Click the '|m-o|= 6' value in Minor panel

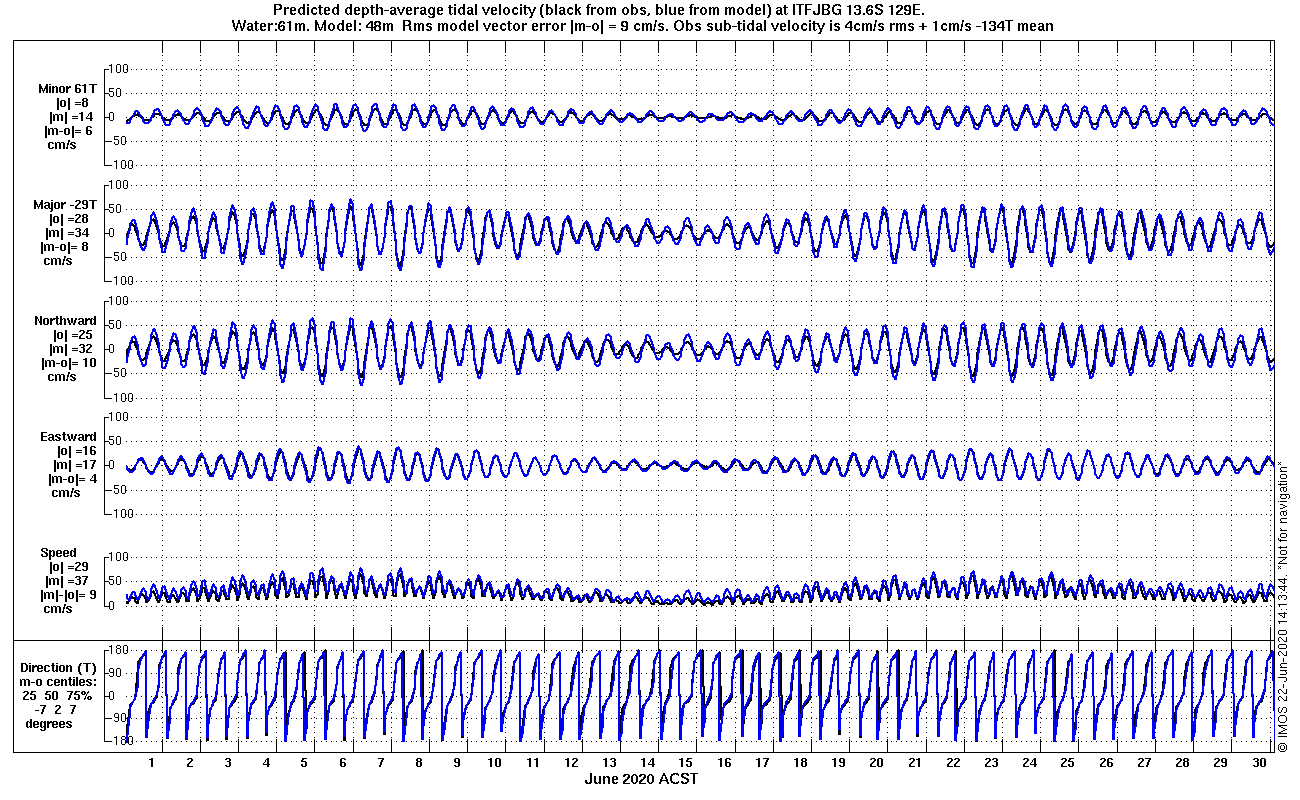tap(68, 131)
